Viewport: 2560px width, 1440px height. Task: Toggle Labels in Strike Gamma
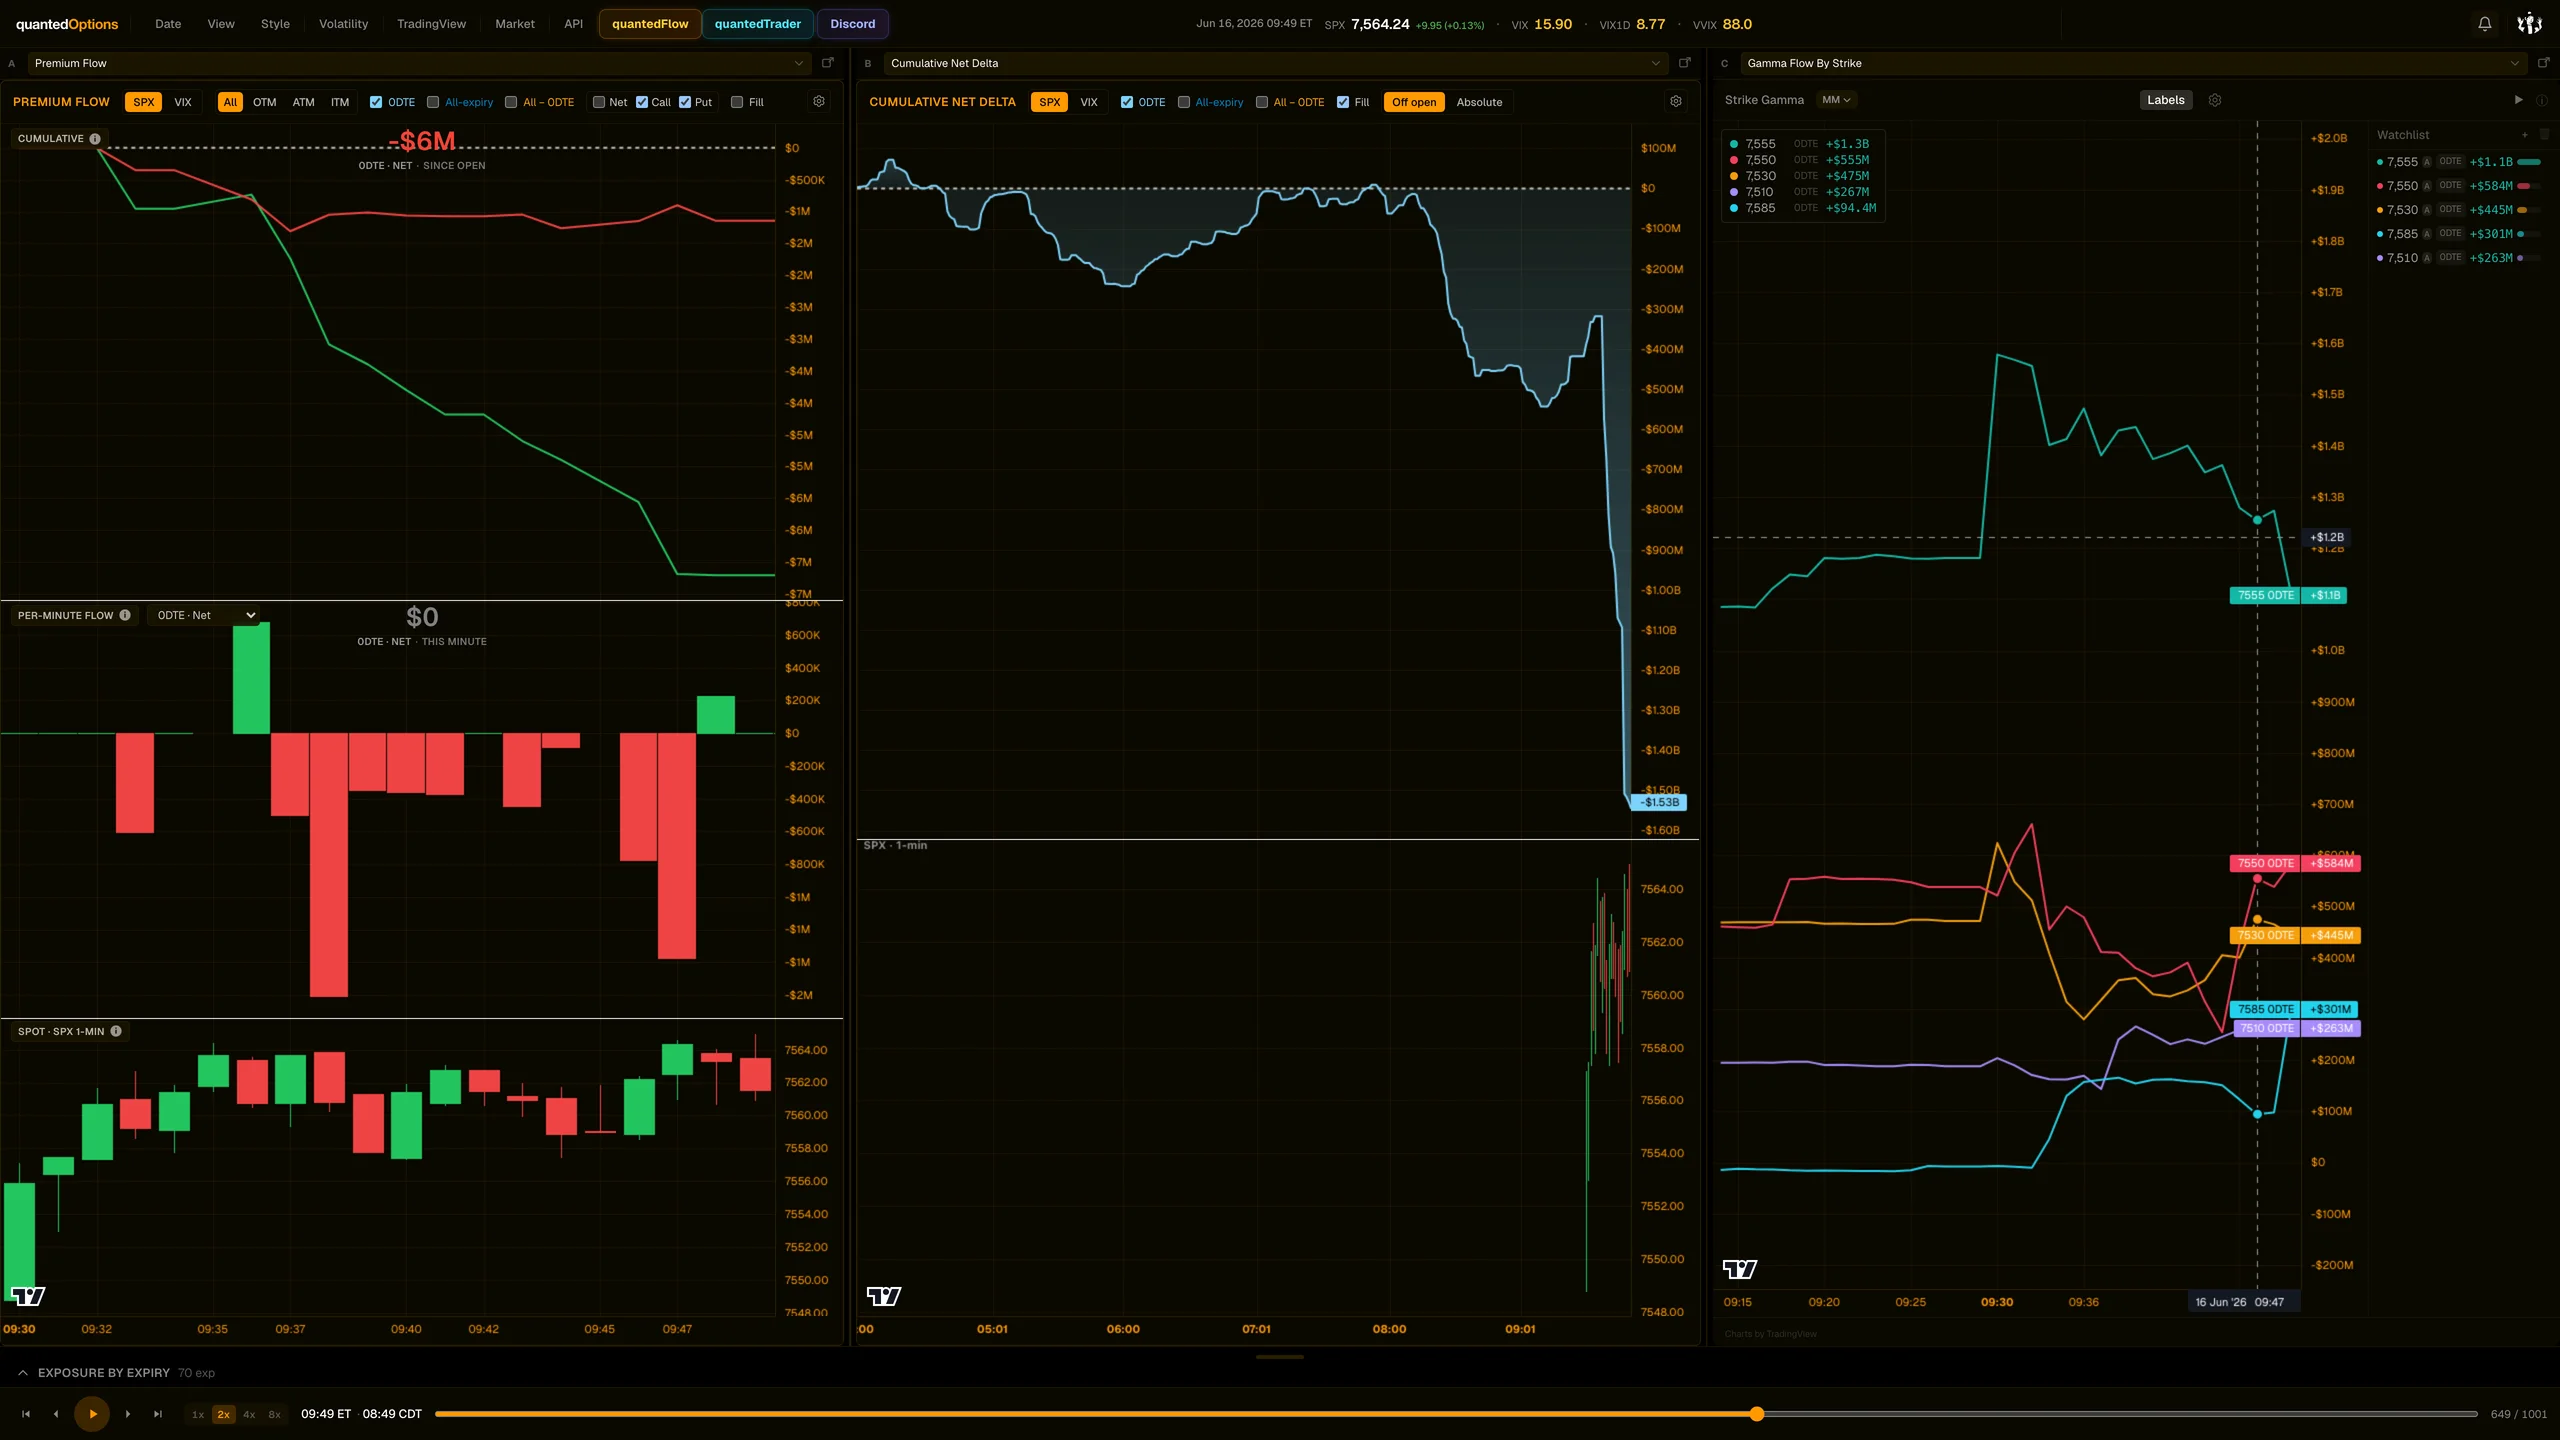click(x=2166, y=100)
